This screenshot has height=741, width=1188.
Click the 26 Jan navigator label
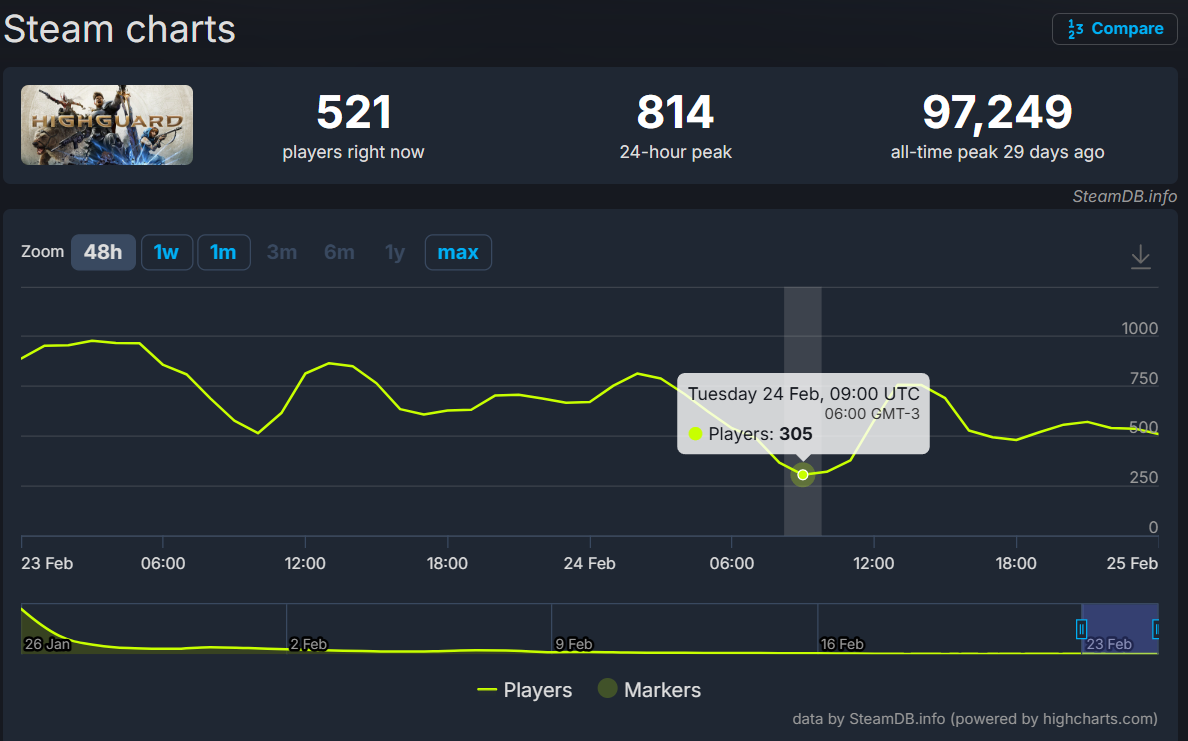click(47, 644)
